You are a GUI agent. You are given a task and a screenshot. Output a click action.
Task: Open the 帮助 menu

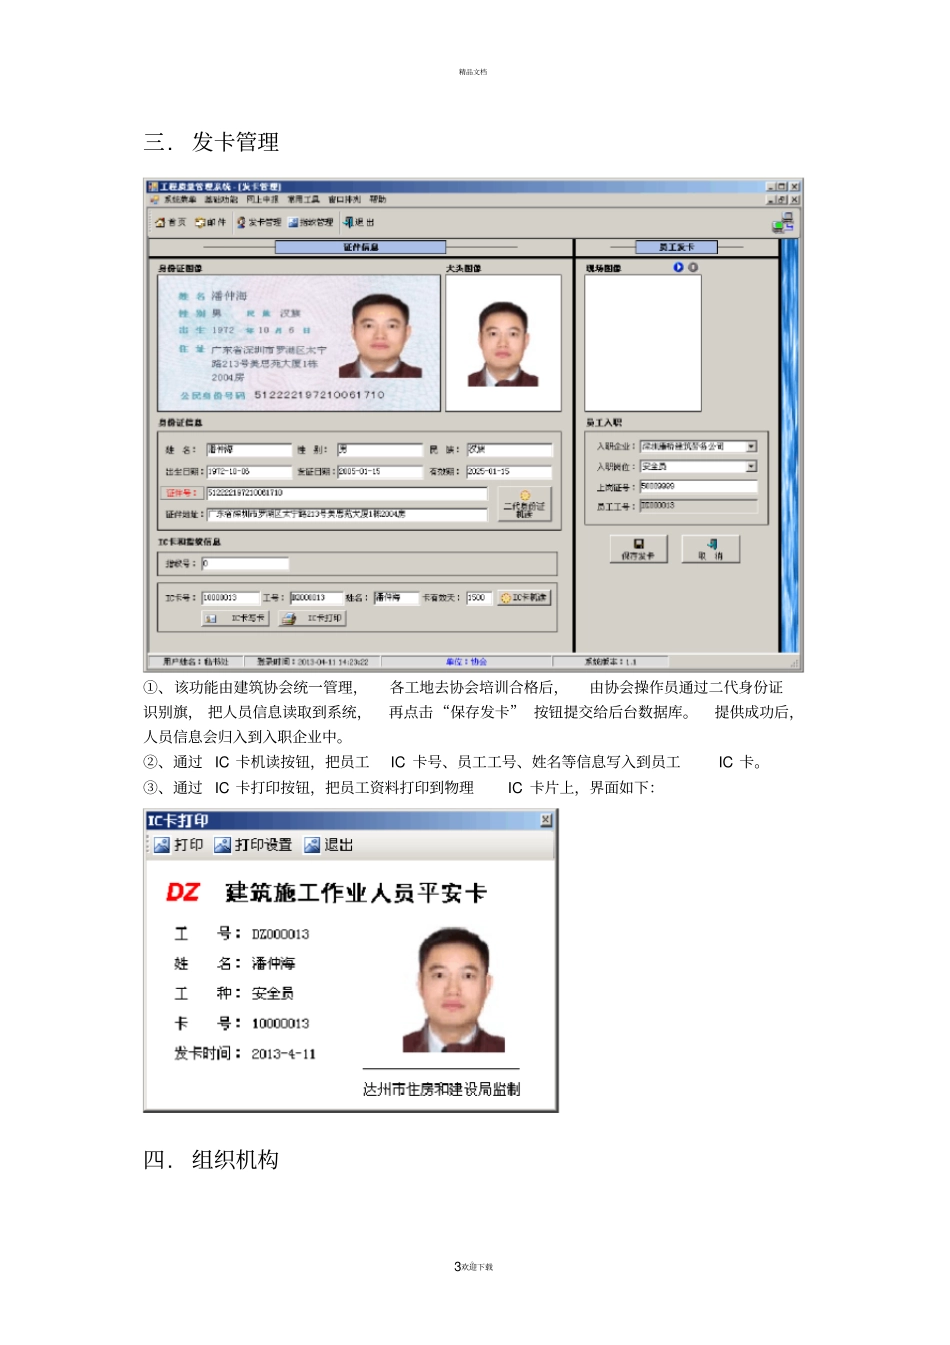point(377,200)
